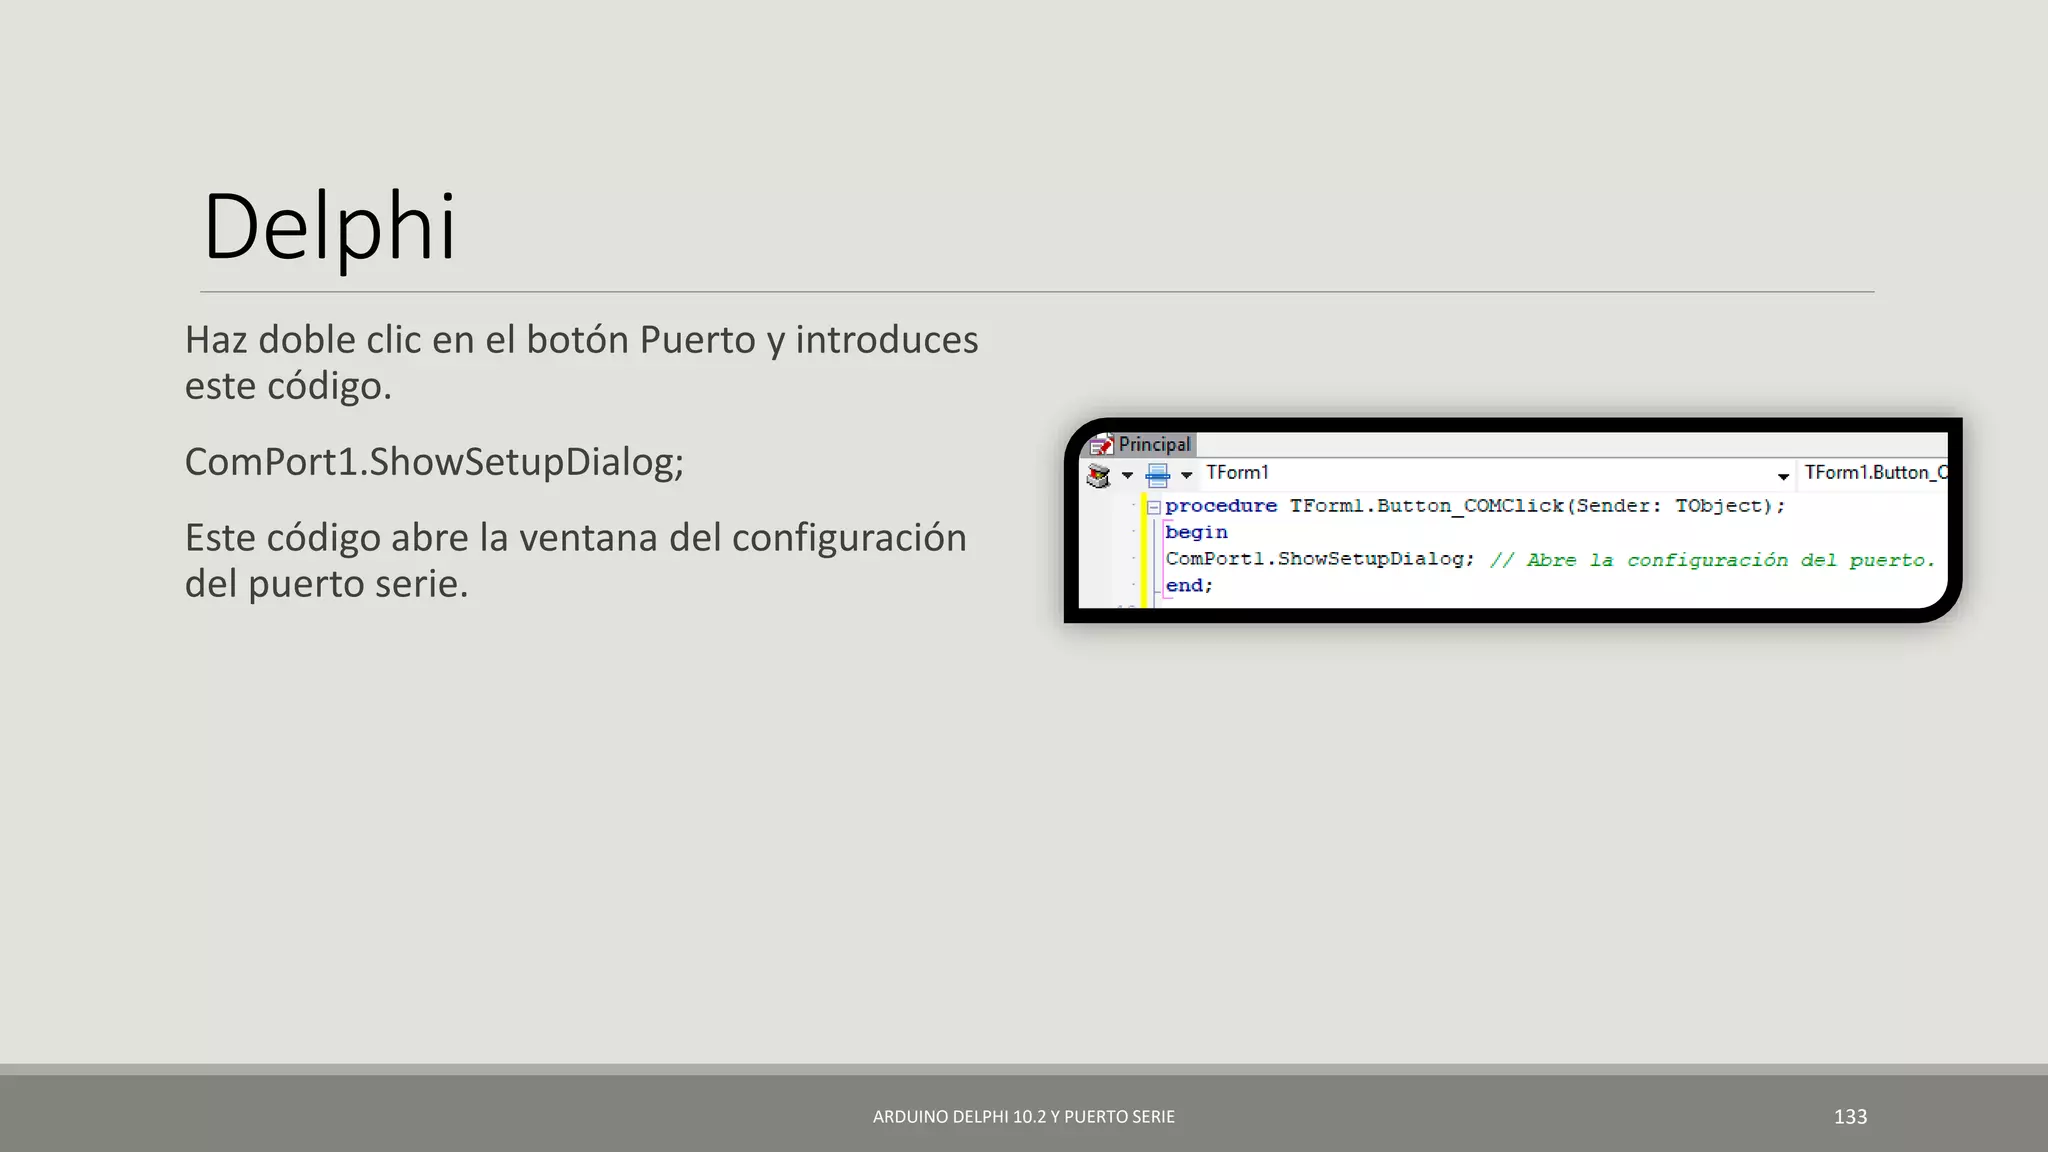Open the TForm1 class combo box
Image resolution: width=2048 pixels, height=1152 pixels.
(x=1497, y=473)
